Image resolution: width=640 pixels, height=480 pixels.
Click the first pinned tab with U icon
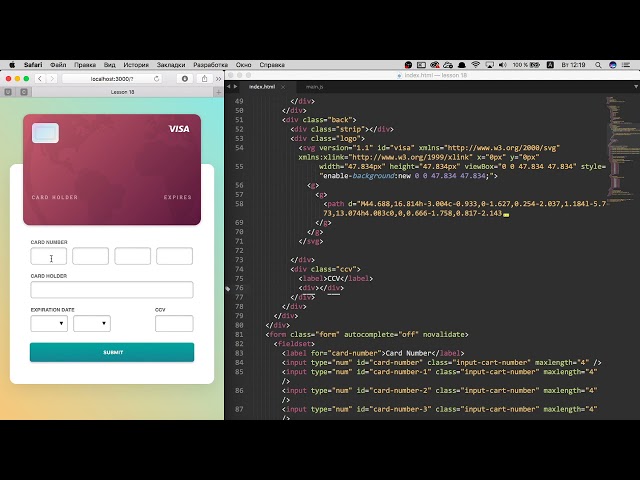8,92
